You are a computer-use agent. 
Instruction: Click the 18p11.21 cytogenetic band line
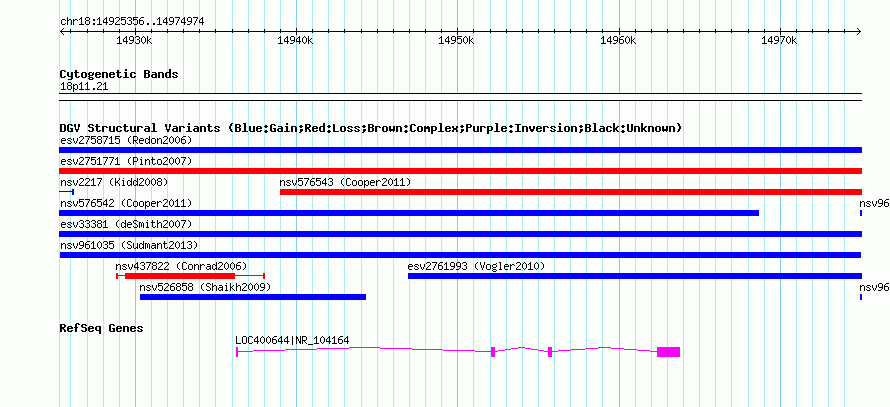click(460, 97)
